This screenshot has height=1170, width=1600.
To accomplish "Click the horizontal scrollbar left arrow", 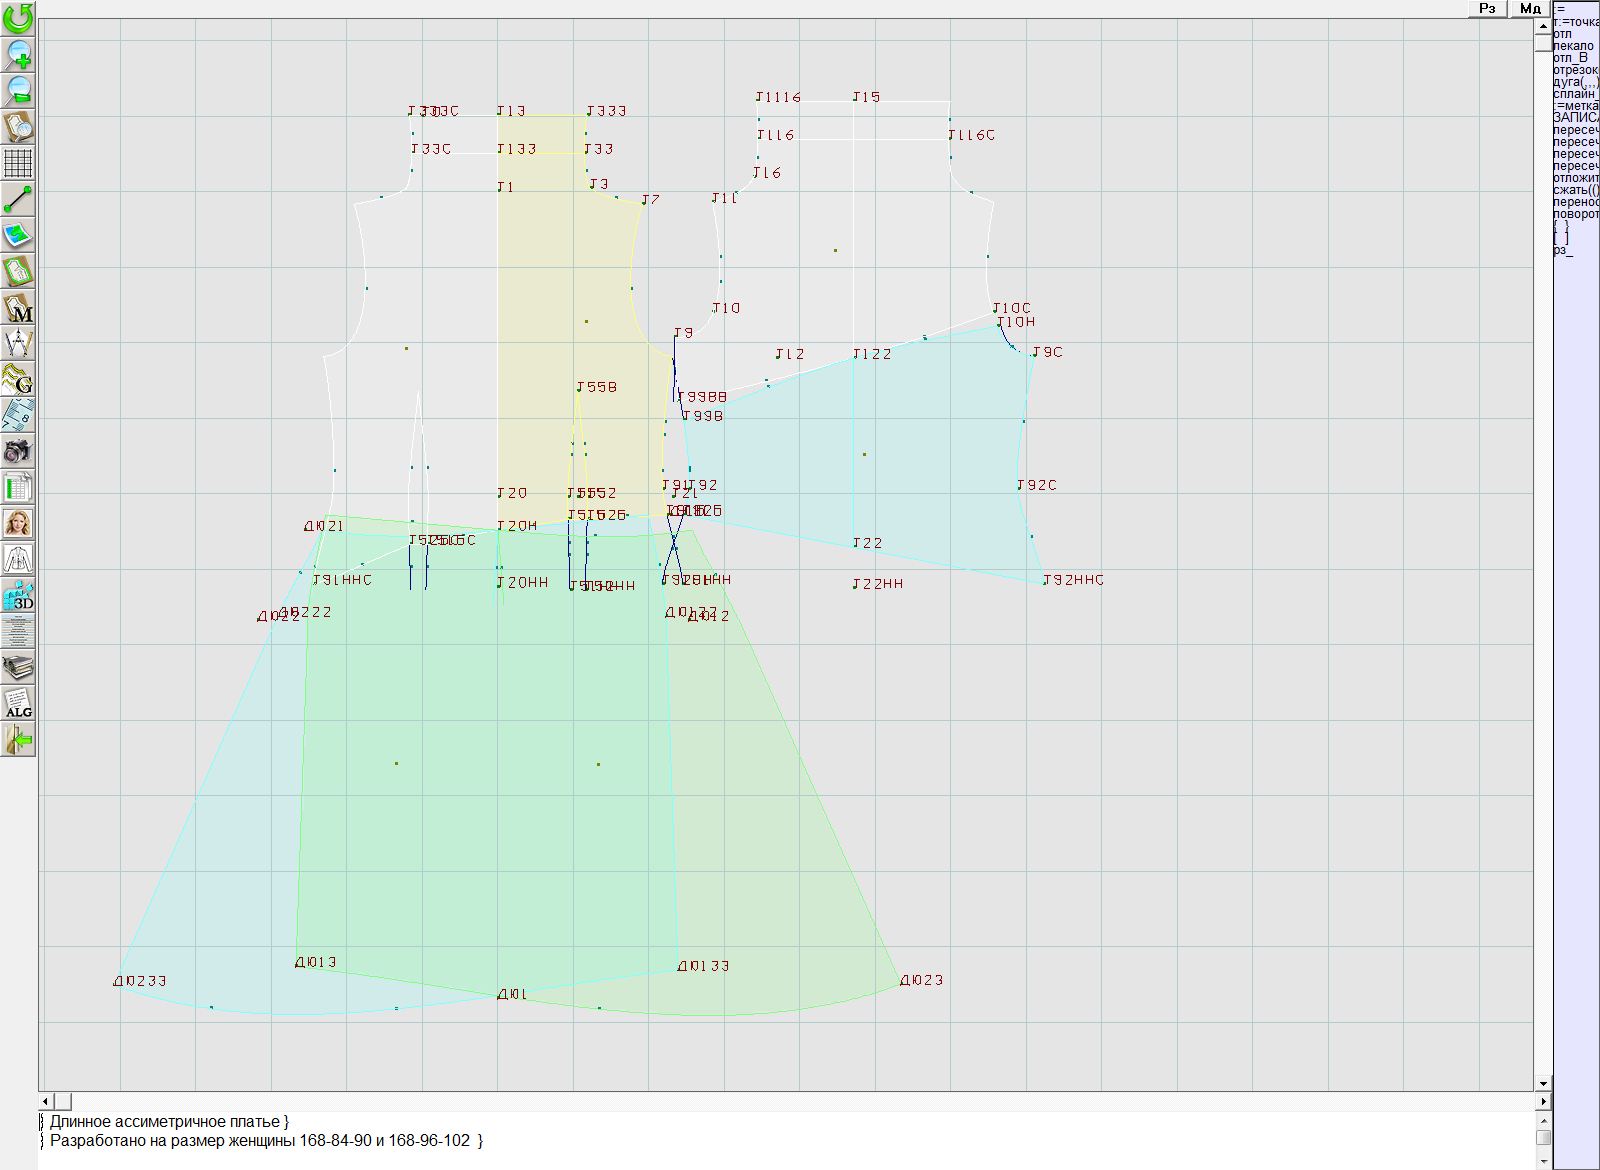I will click(46, 1101).
